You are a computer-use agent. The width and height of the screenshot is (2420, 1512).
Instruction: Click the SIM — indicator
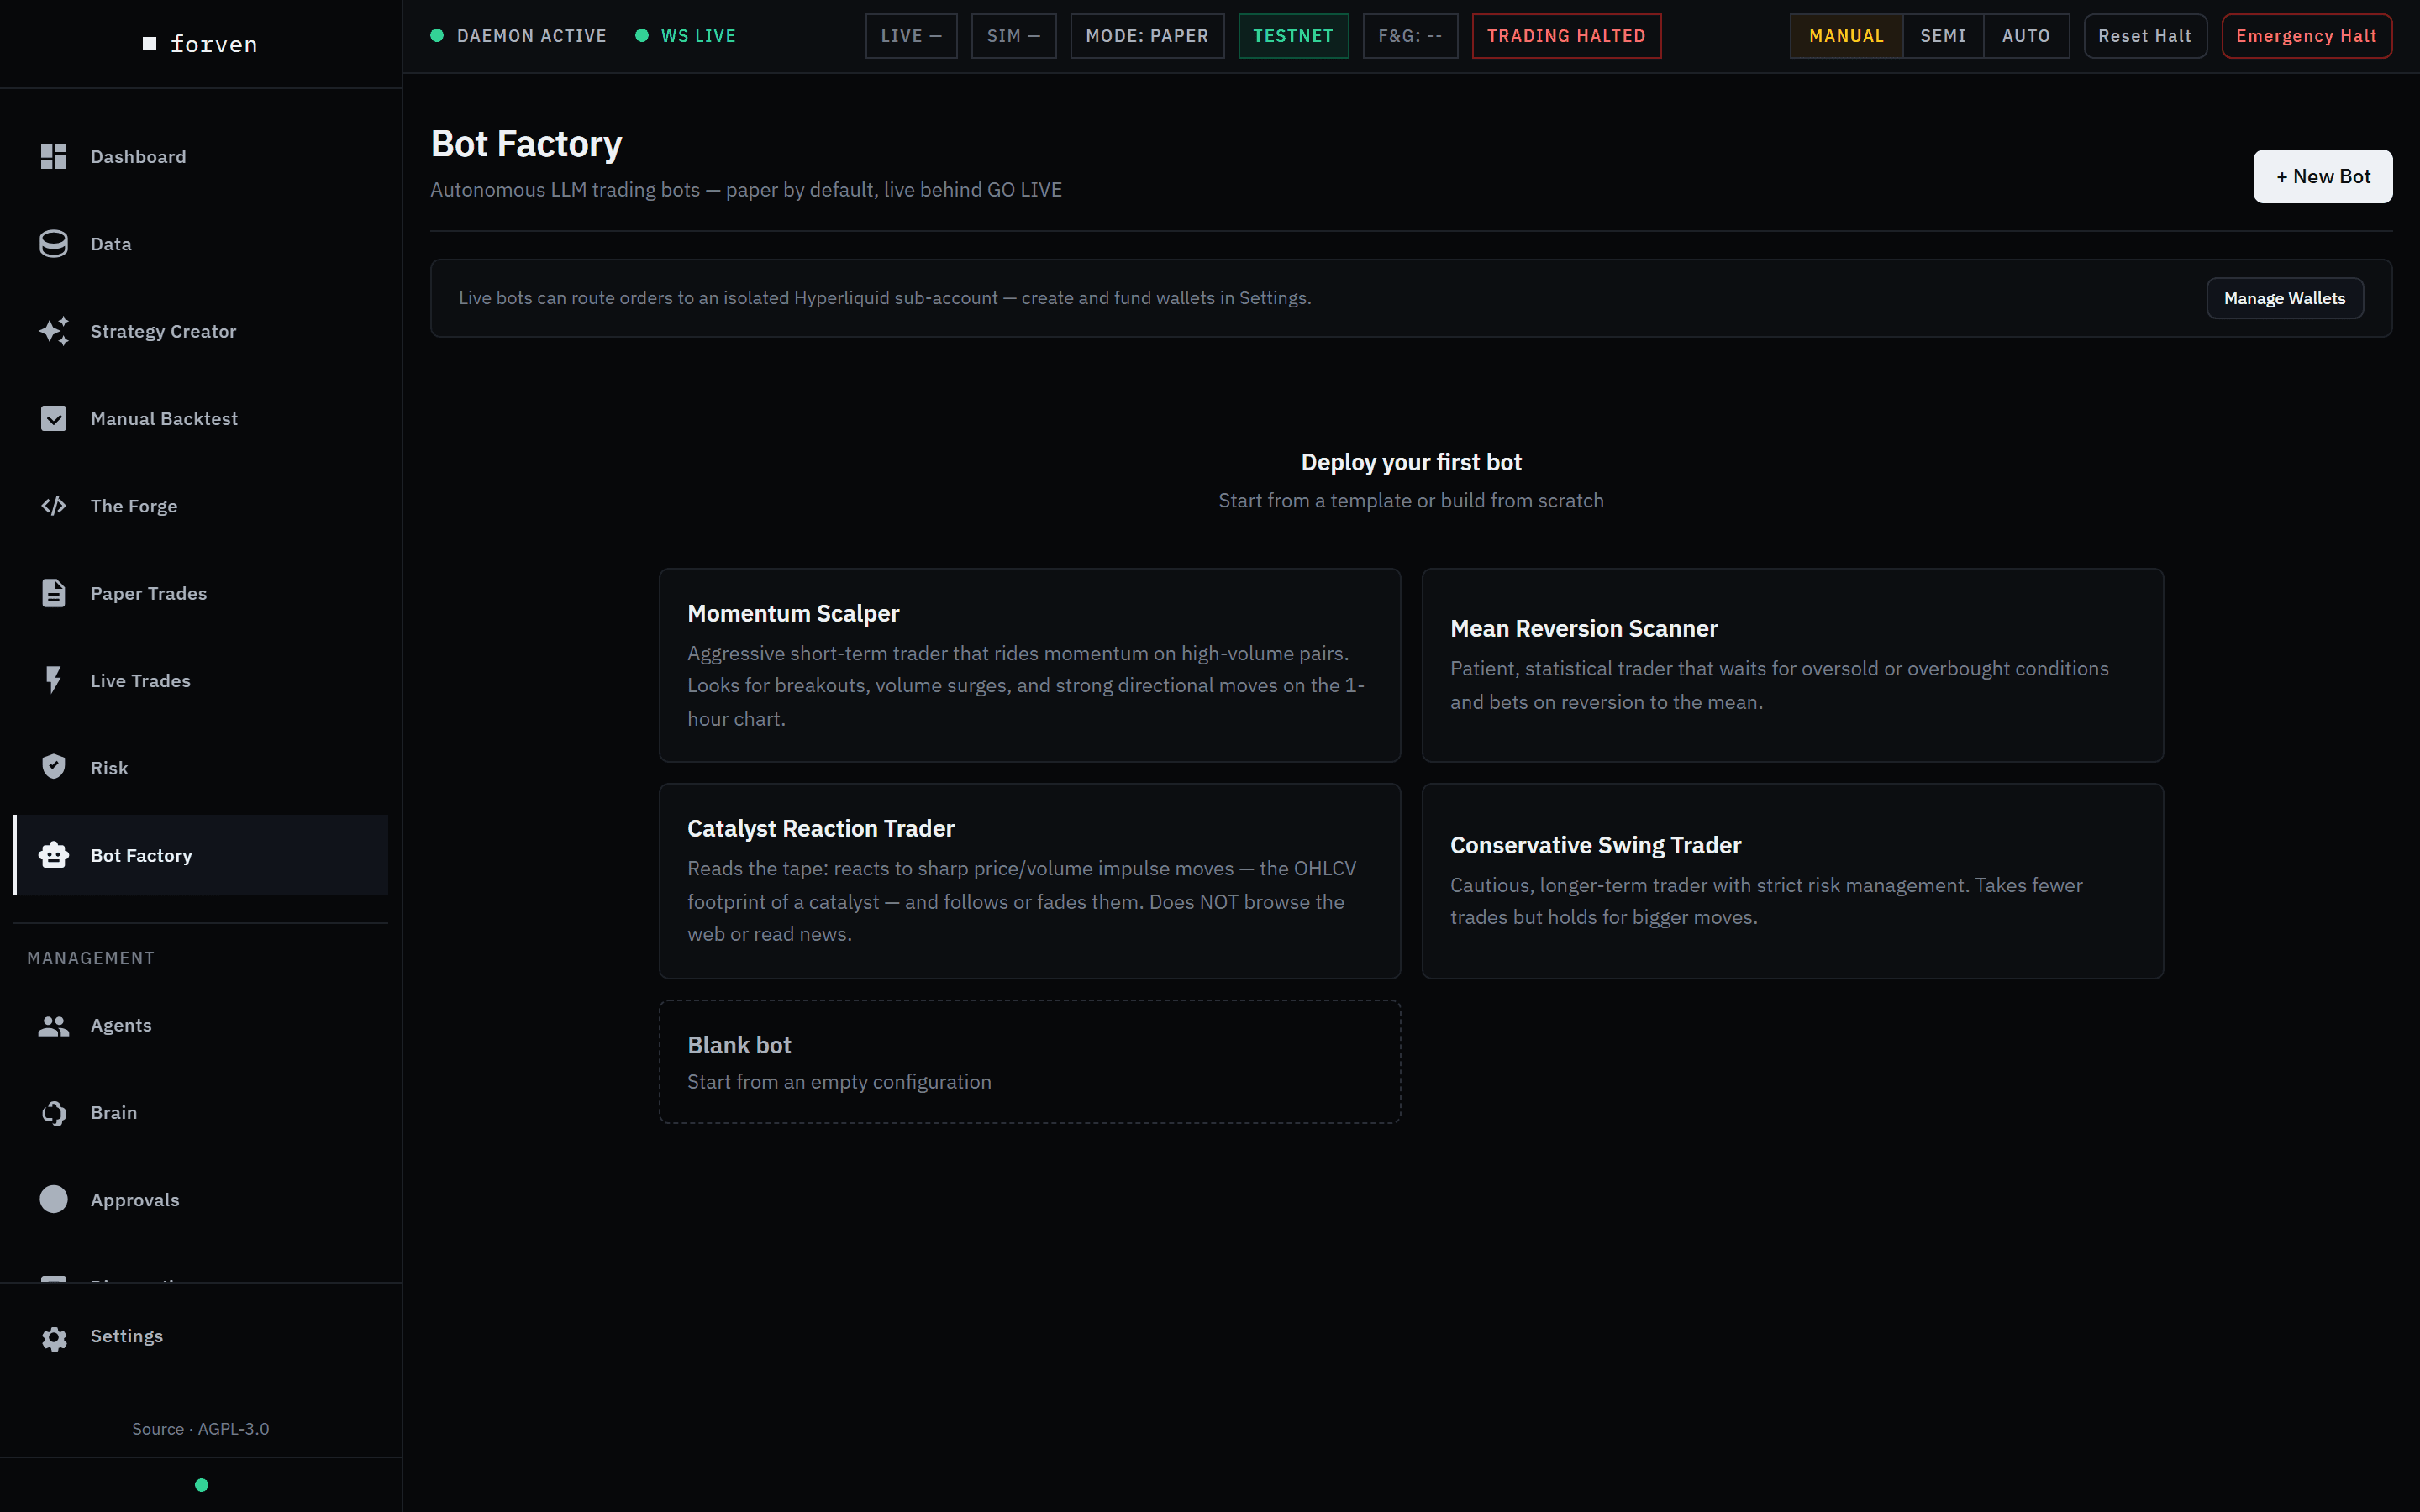coord(1013,36)
